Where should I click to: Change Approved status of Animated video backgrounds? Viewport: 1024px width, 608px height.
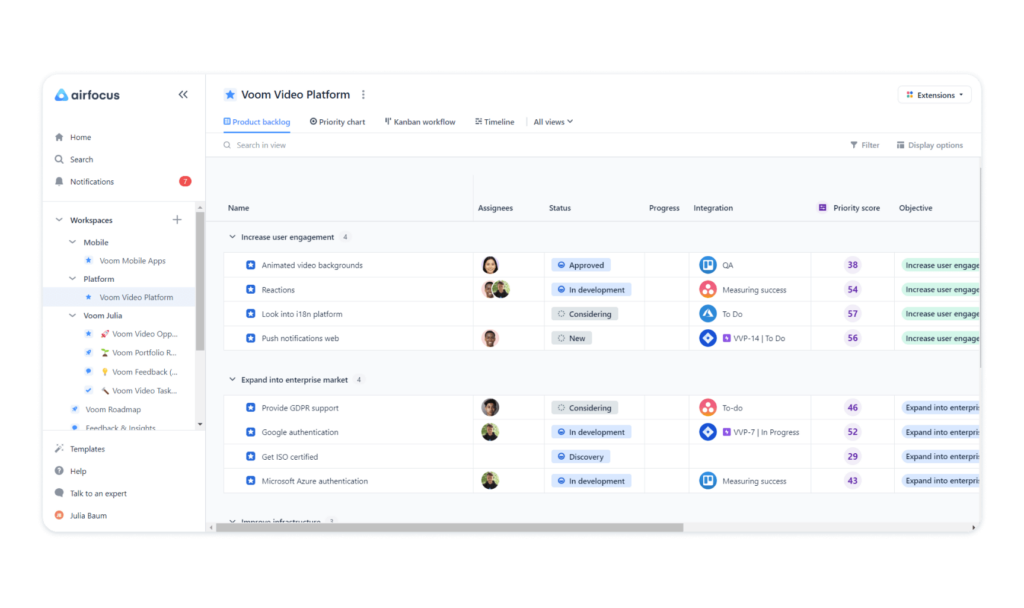581,265
